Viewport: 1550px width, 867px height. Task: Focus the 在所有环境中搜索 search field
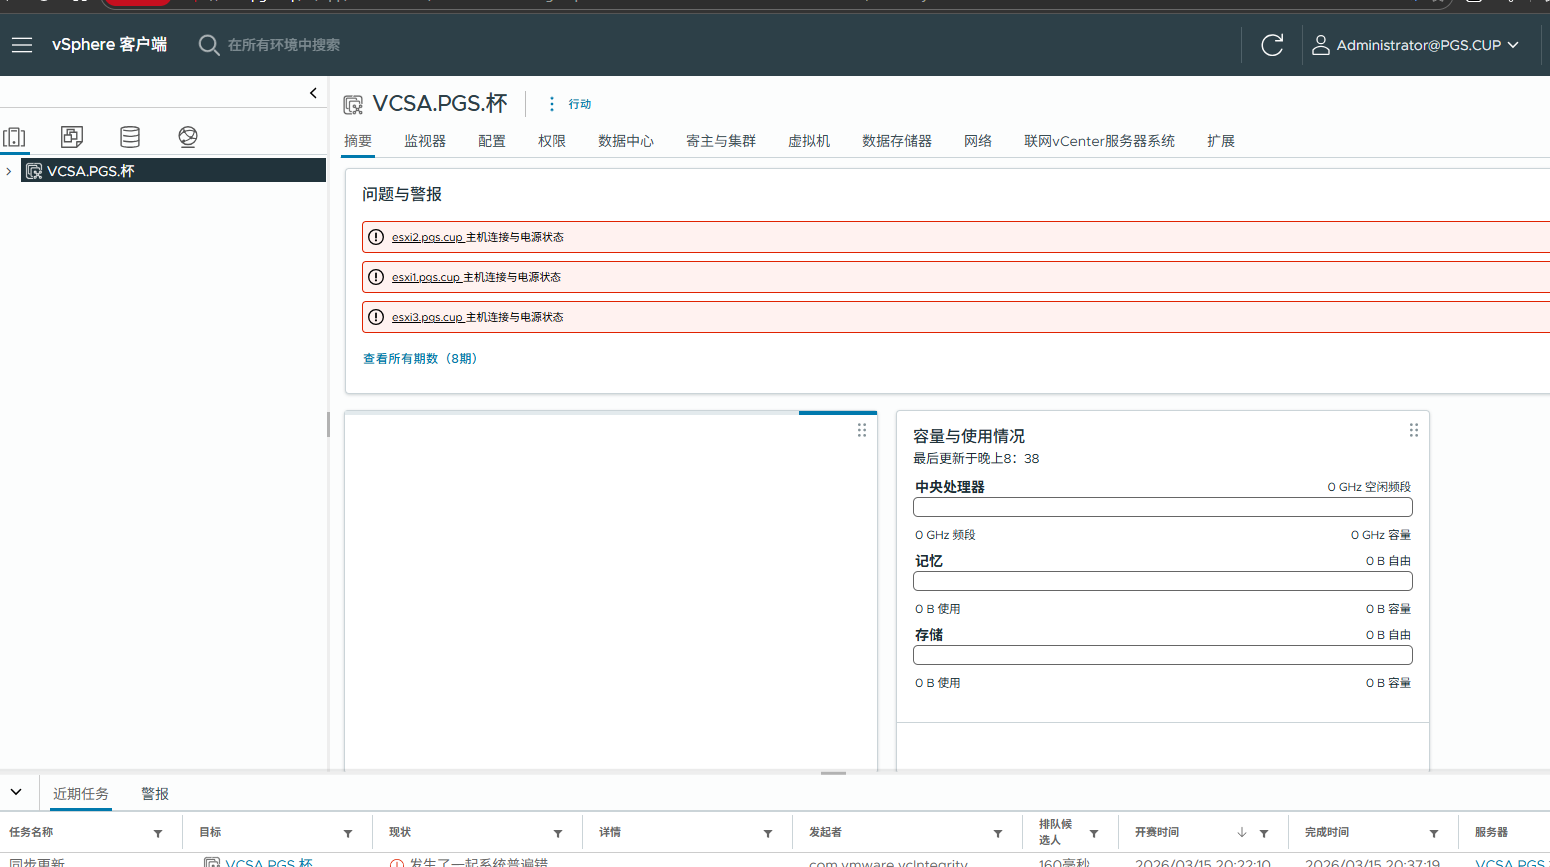coord(284,45)
